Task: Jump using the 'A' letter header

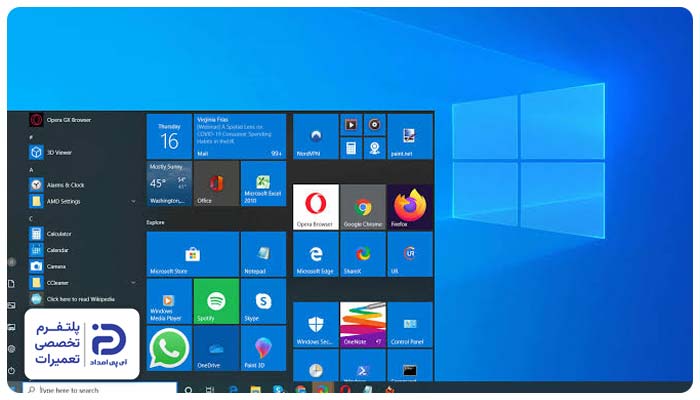Action: pyautogui.click(x=31, y=170)
